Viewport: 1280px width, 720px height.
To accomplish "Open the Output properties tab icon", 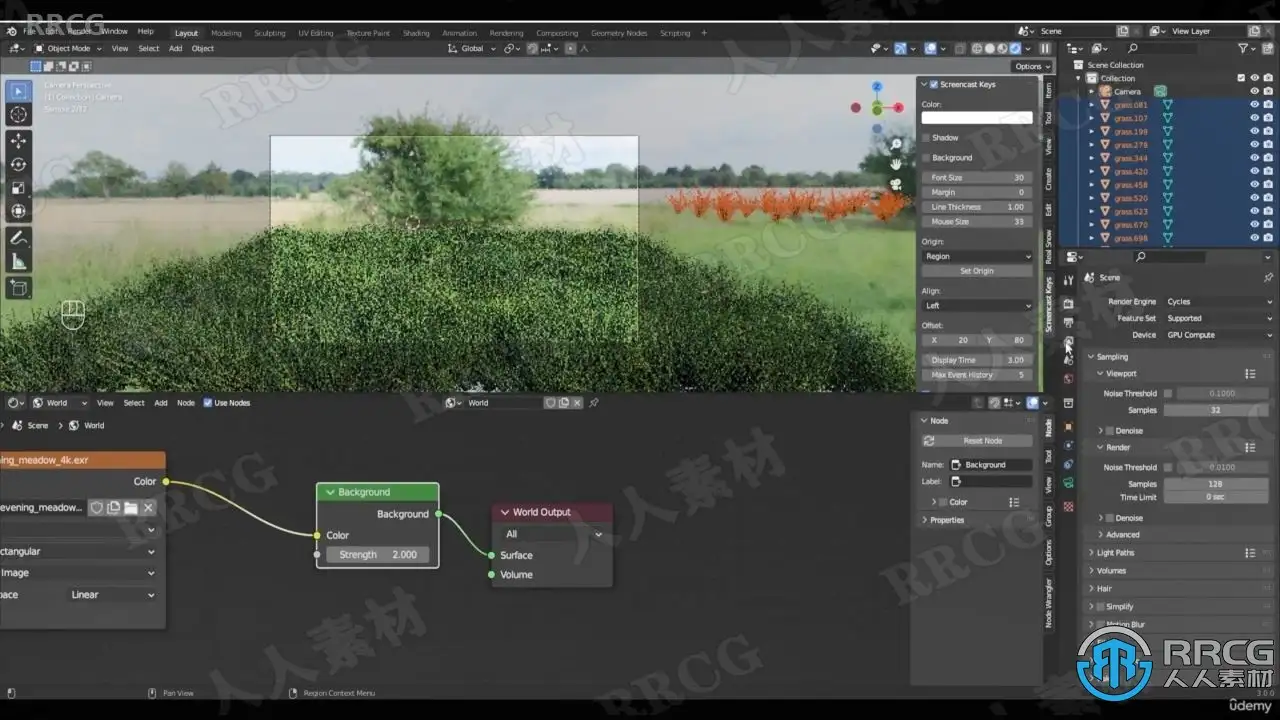I will point(1069,322).
